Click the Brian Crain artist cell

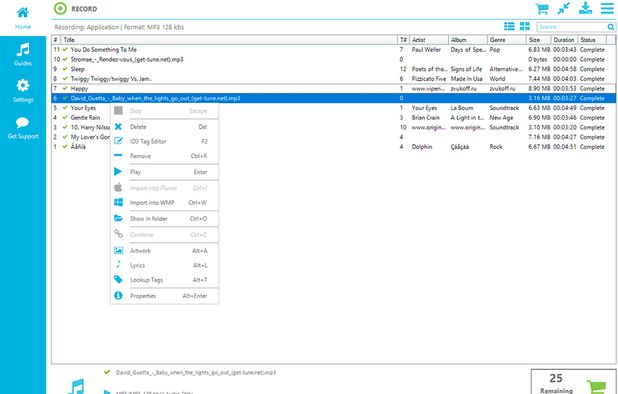pyautogui.click(x=426, y=117)
